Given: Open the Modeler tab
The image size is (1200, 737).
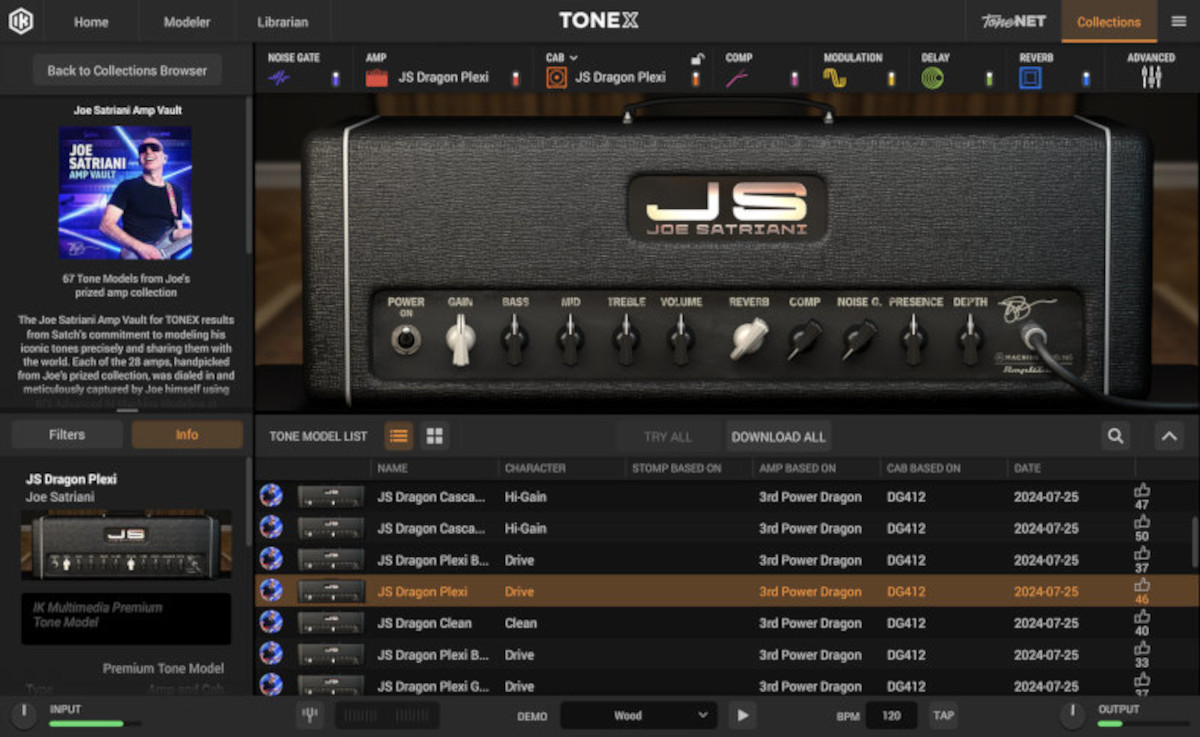Looking at the screenshot, I should (x=187, y=21).
